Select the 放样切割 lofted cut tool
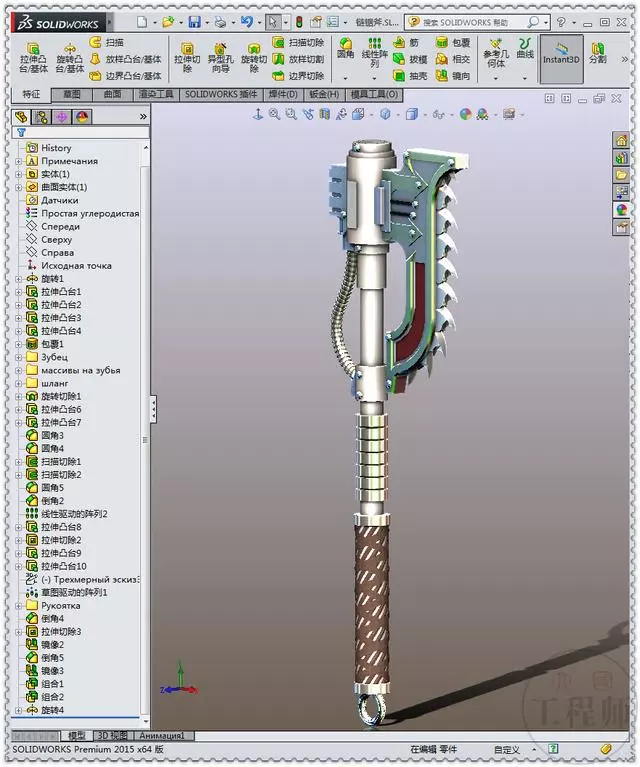Viewport: 640px width, 767px height. click(x=298, y=59)
